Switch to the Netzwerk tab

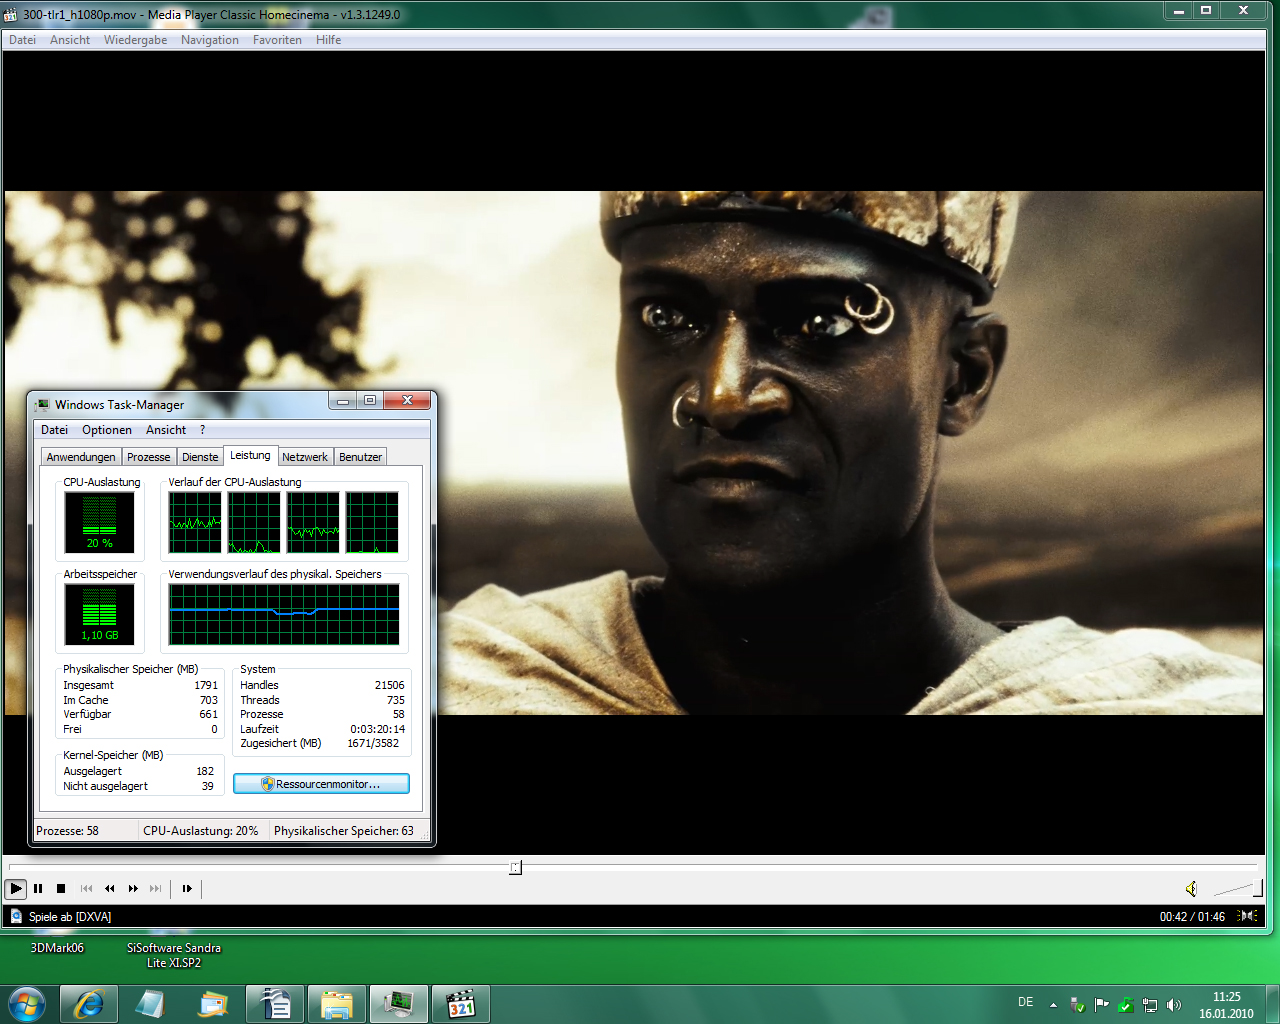[305, 457]
